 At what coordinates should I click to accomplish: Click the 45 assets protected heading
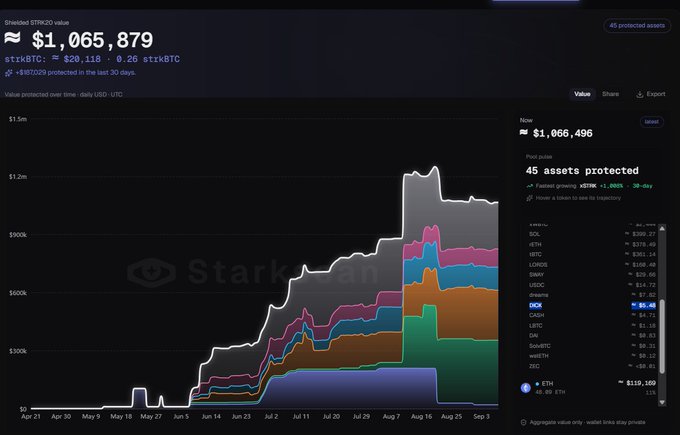point(582,171)
